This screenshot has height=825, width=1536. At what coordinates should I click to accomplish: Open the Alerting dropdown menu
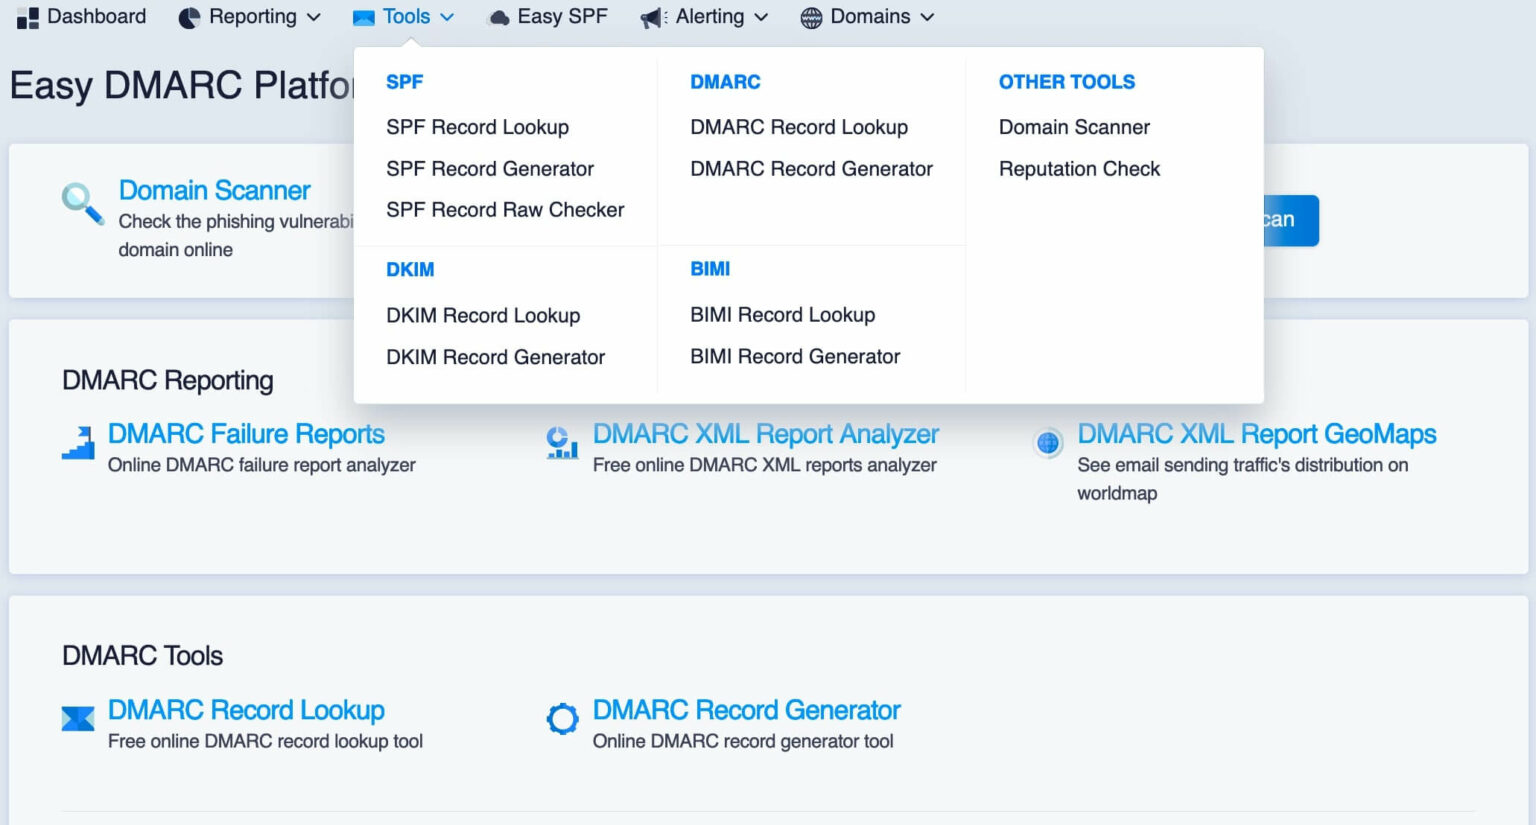click(x=703, y=16)
